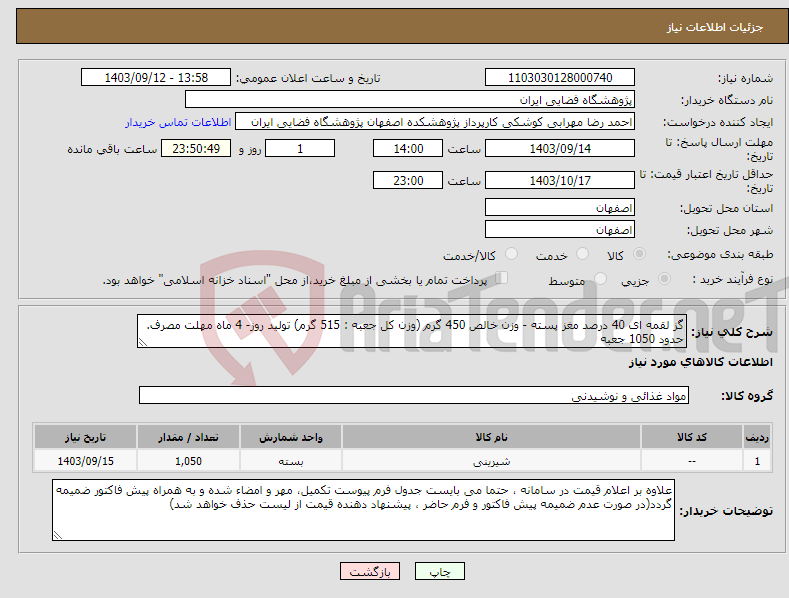Click the buyer name field پژوهشگاه فضایی ایران
The image size is (789, 598).
click(410, 100)
